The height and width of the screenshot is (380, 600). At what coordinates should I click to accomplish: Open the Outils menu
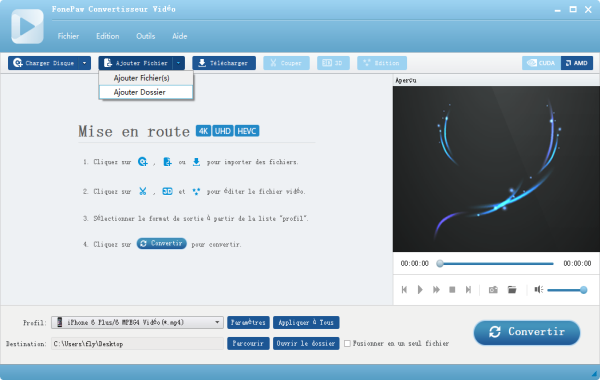tap(146, 36)
